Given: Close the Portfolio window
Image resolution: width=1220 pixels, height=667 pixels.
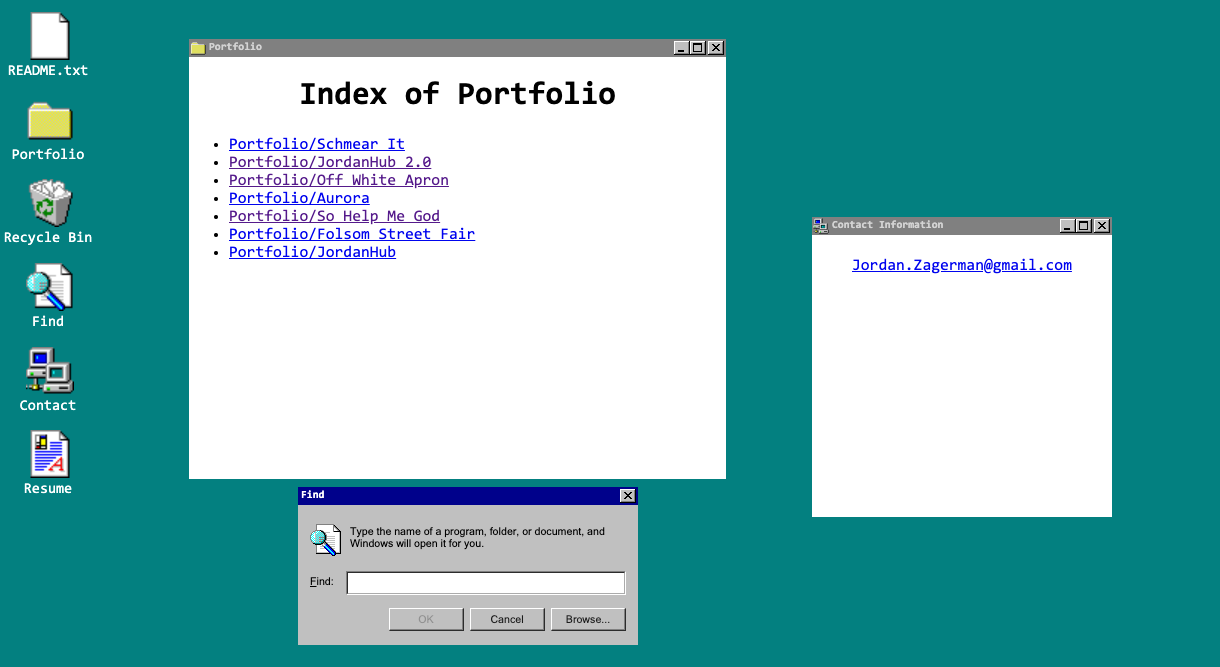Looking at the screenshot, I should tap(715, 47).
